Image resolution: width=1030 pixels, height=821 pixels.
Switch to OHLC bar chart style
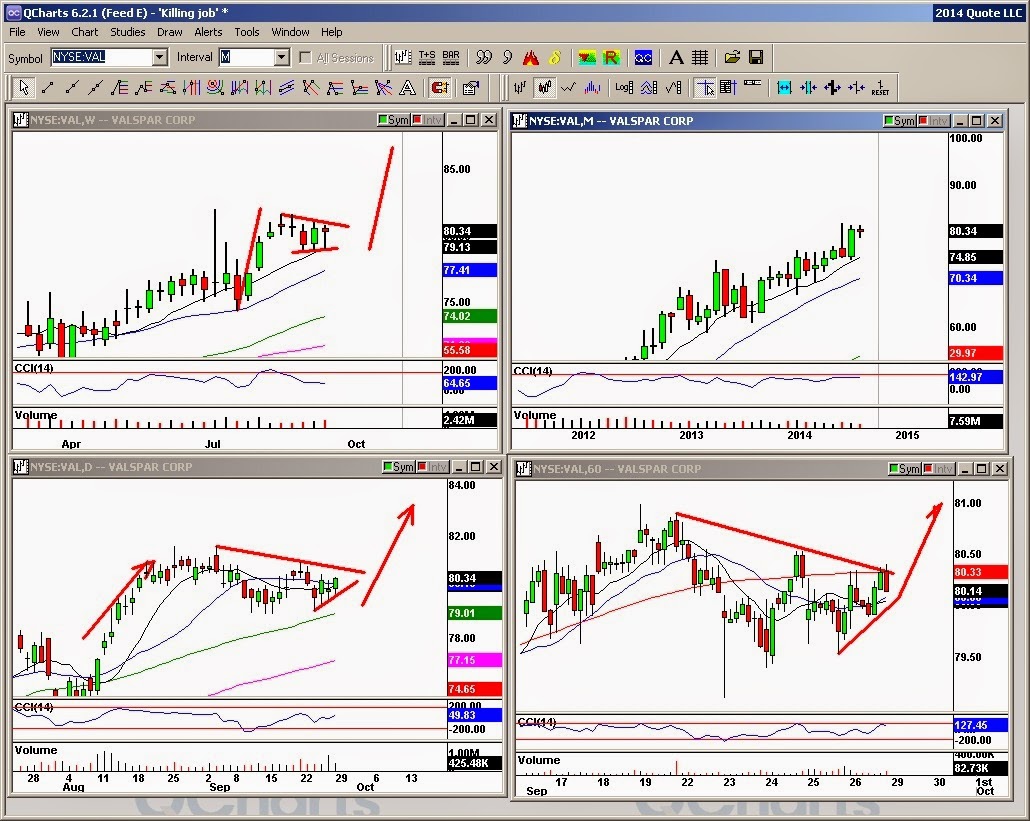coord(520,87)
